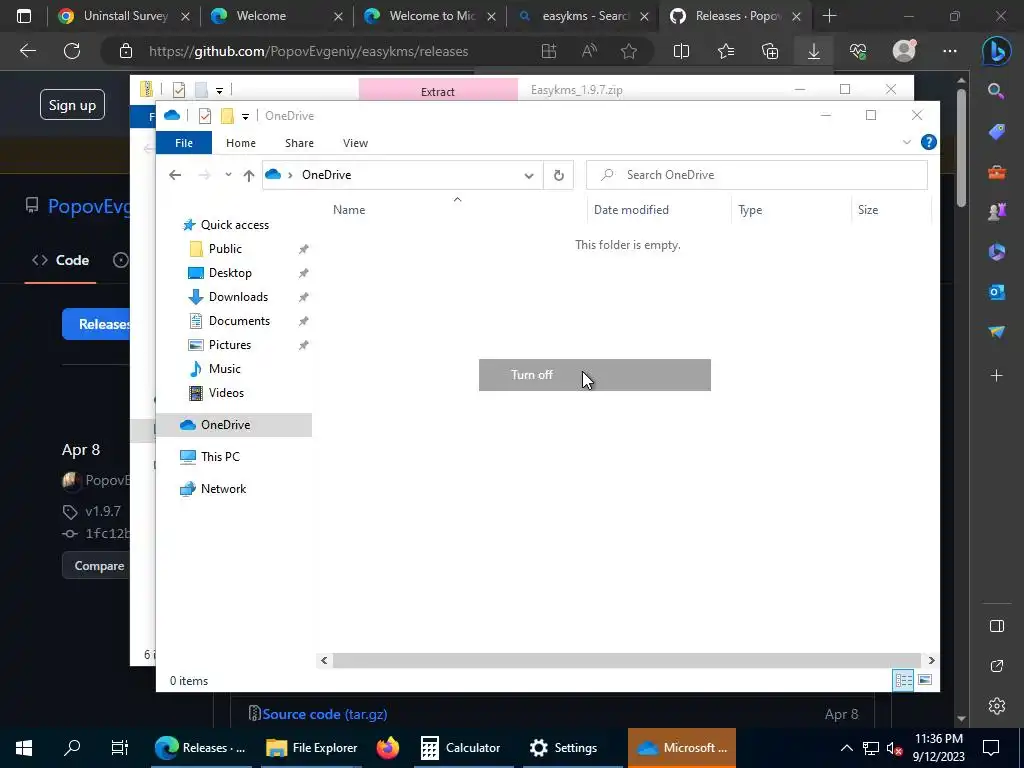
Task: Open explorer Help icon
Action: coord(928,142)
